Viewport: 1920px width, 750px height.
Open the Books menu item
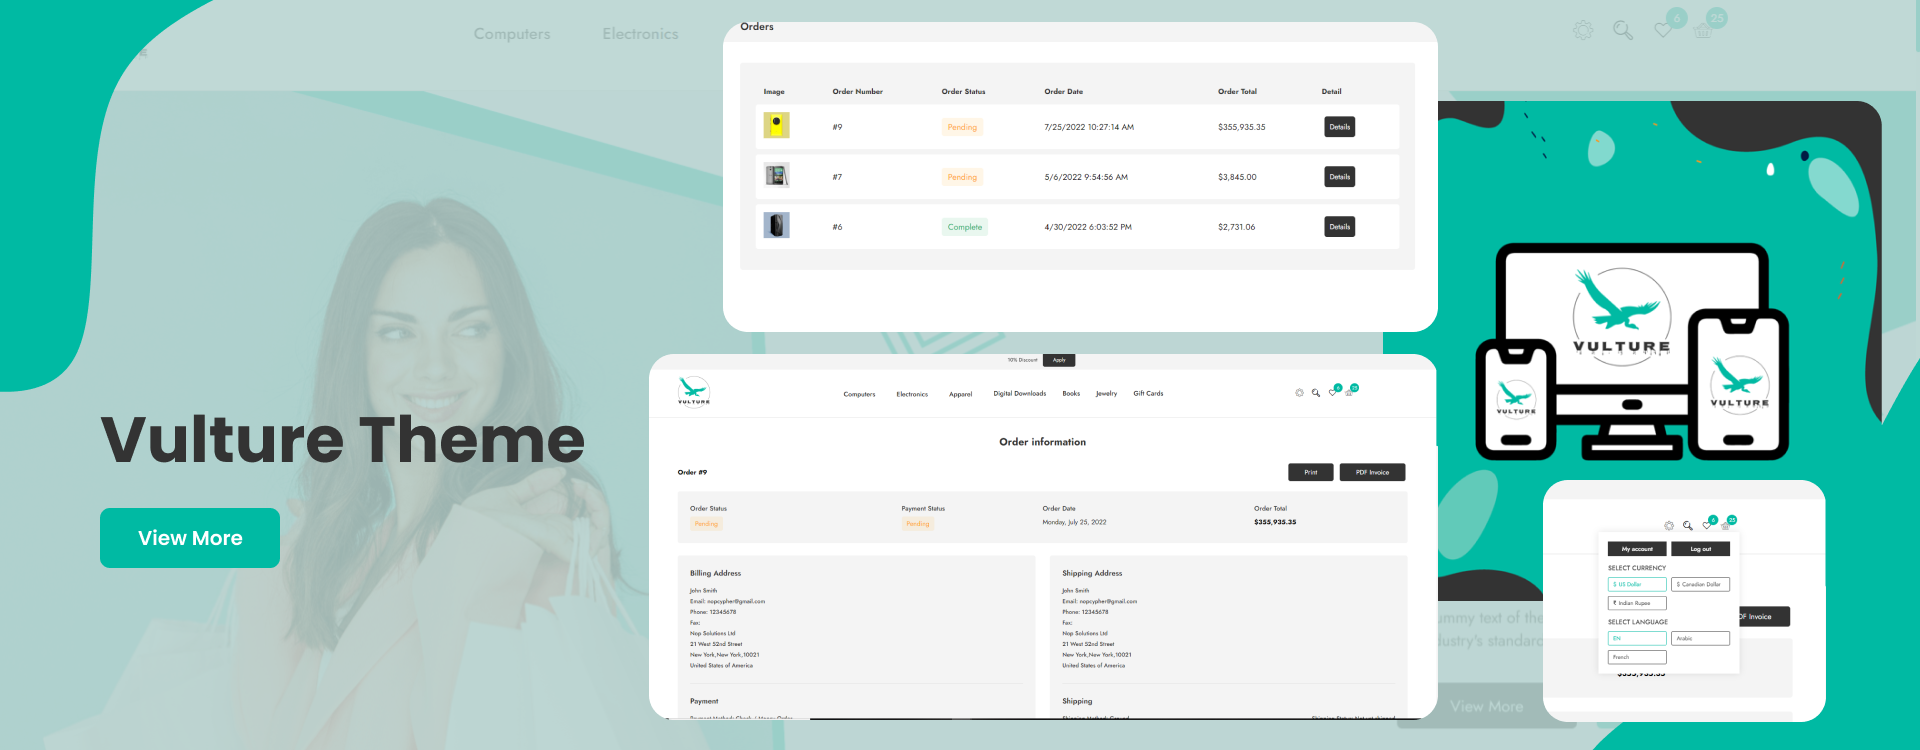1071,393
